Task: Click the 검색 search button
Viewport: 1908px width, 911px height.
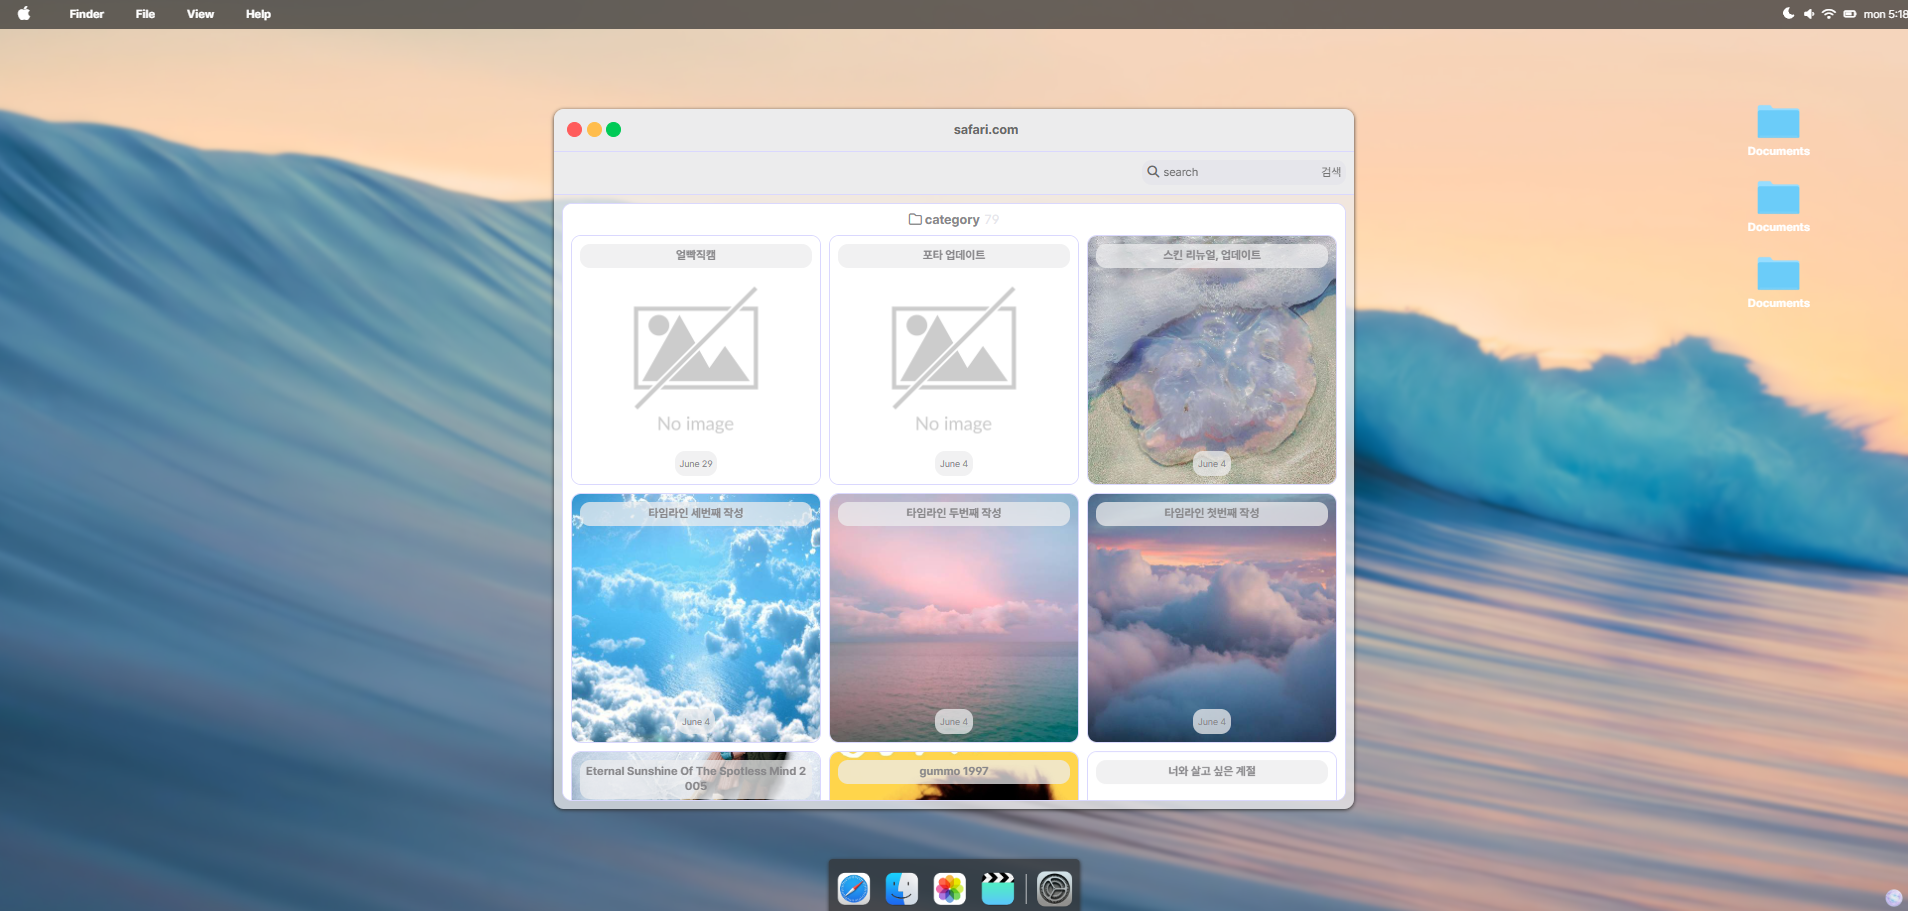Action: 1331,172
